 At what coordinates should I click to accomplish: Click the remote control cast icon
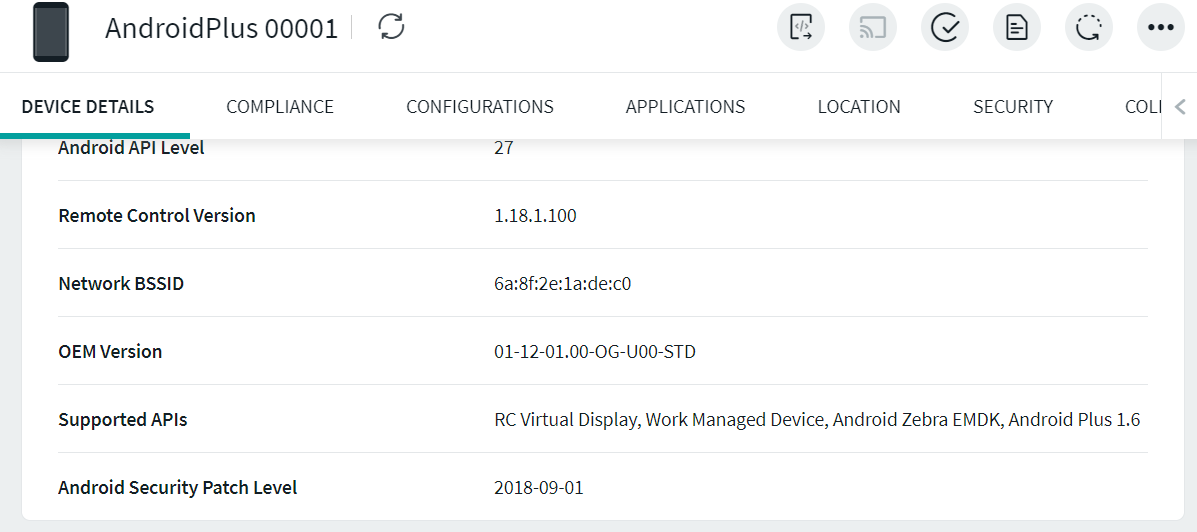tap(873, 27)
